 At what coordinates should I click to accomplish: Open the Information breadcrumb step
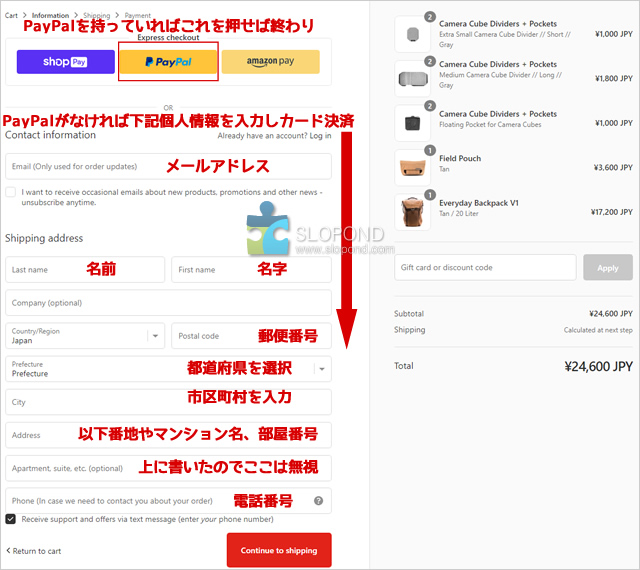(x=50, y=16)
